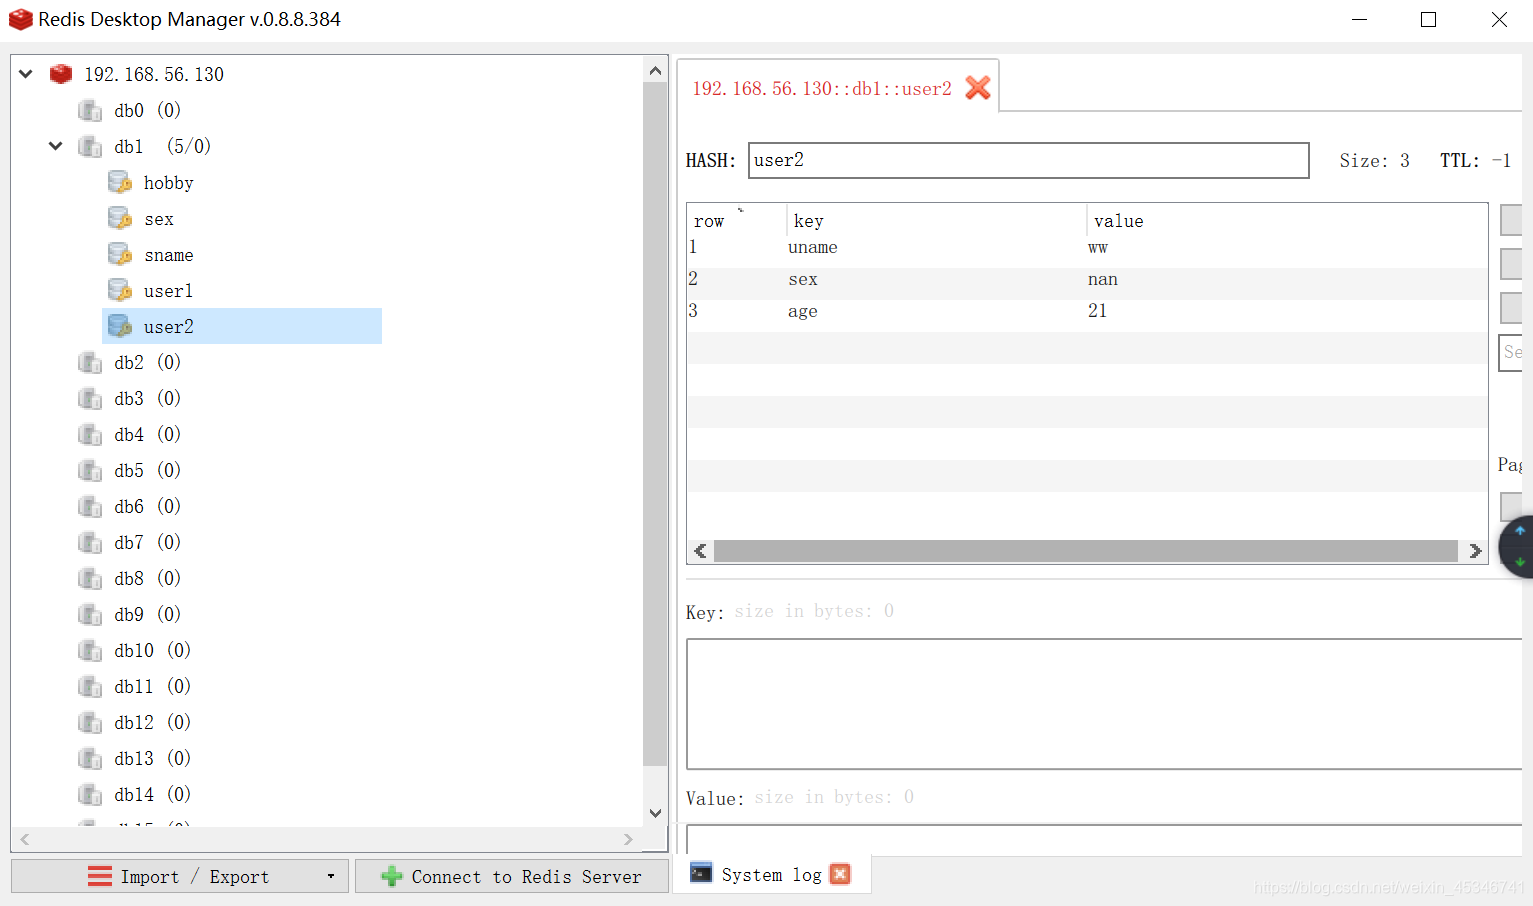
Task: Select the db2 (0) database entry
Action: (x=147, y=362)
